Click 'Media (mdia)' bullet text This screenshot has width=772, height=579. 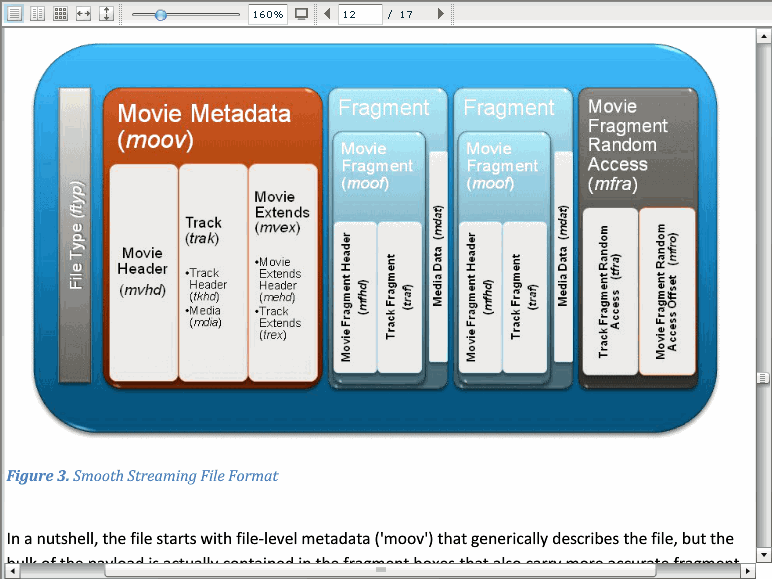coord(204,316)
